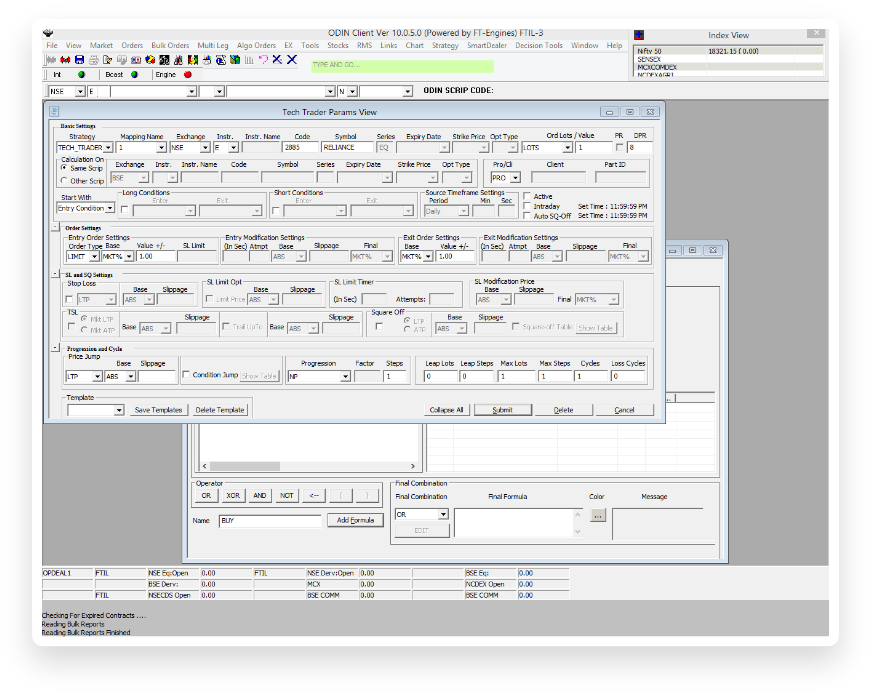Select the Nifty 50 row in Index View

coord(729,51)
